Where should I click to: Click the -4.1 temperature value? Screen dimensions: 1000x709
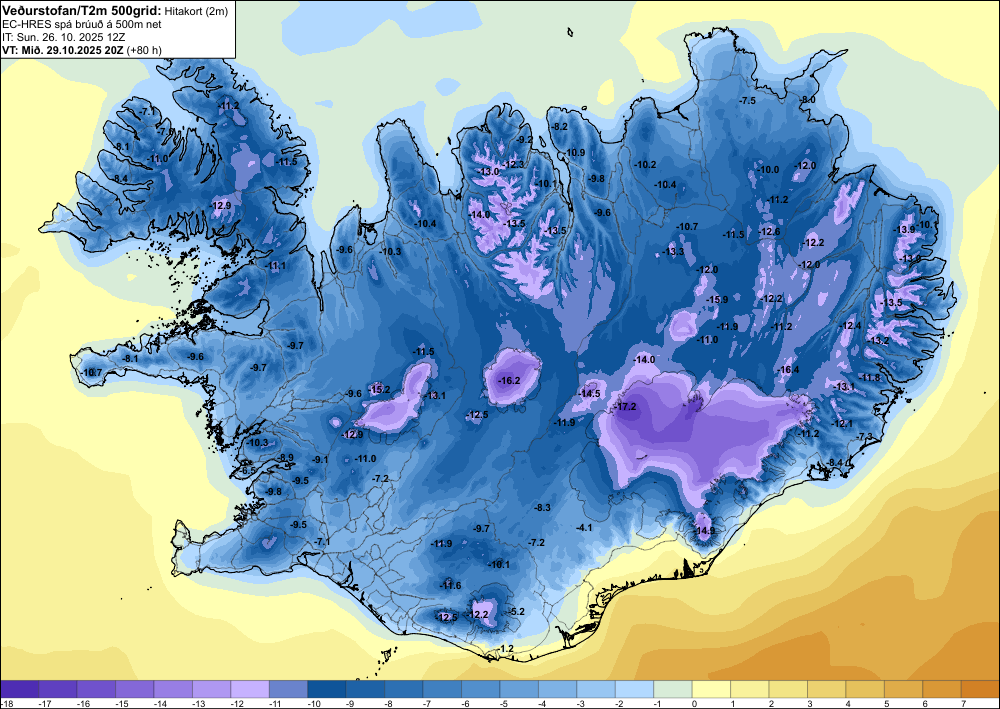[x=584, y=528]
